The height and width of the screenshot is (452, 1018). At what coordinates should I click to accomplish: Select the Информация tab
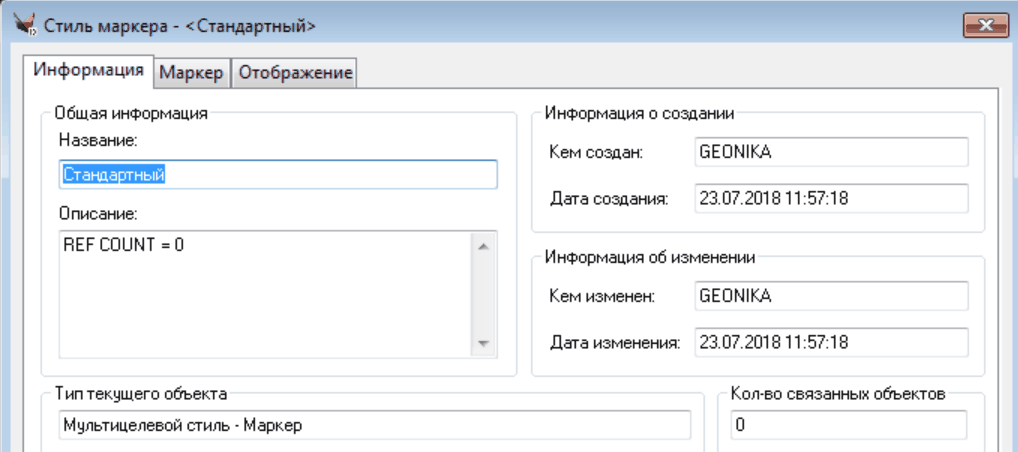tap(88, 71)
